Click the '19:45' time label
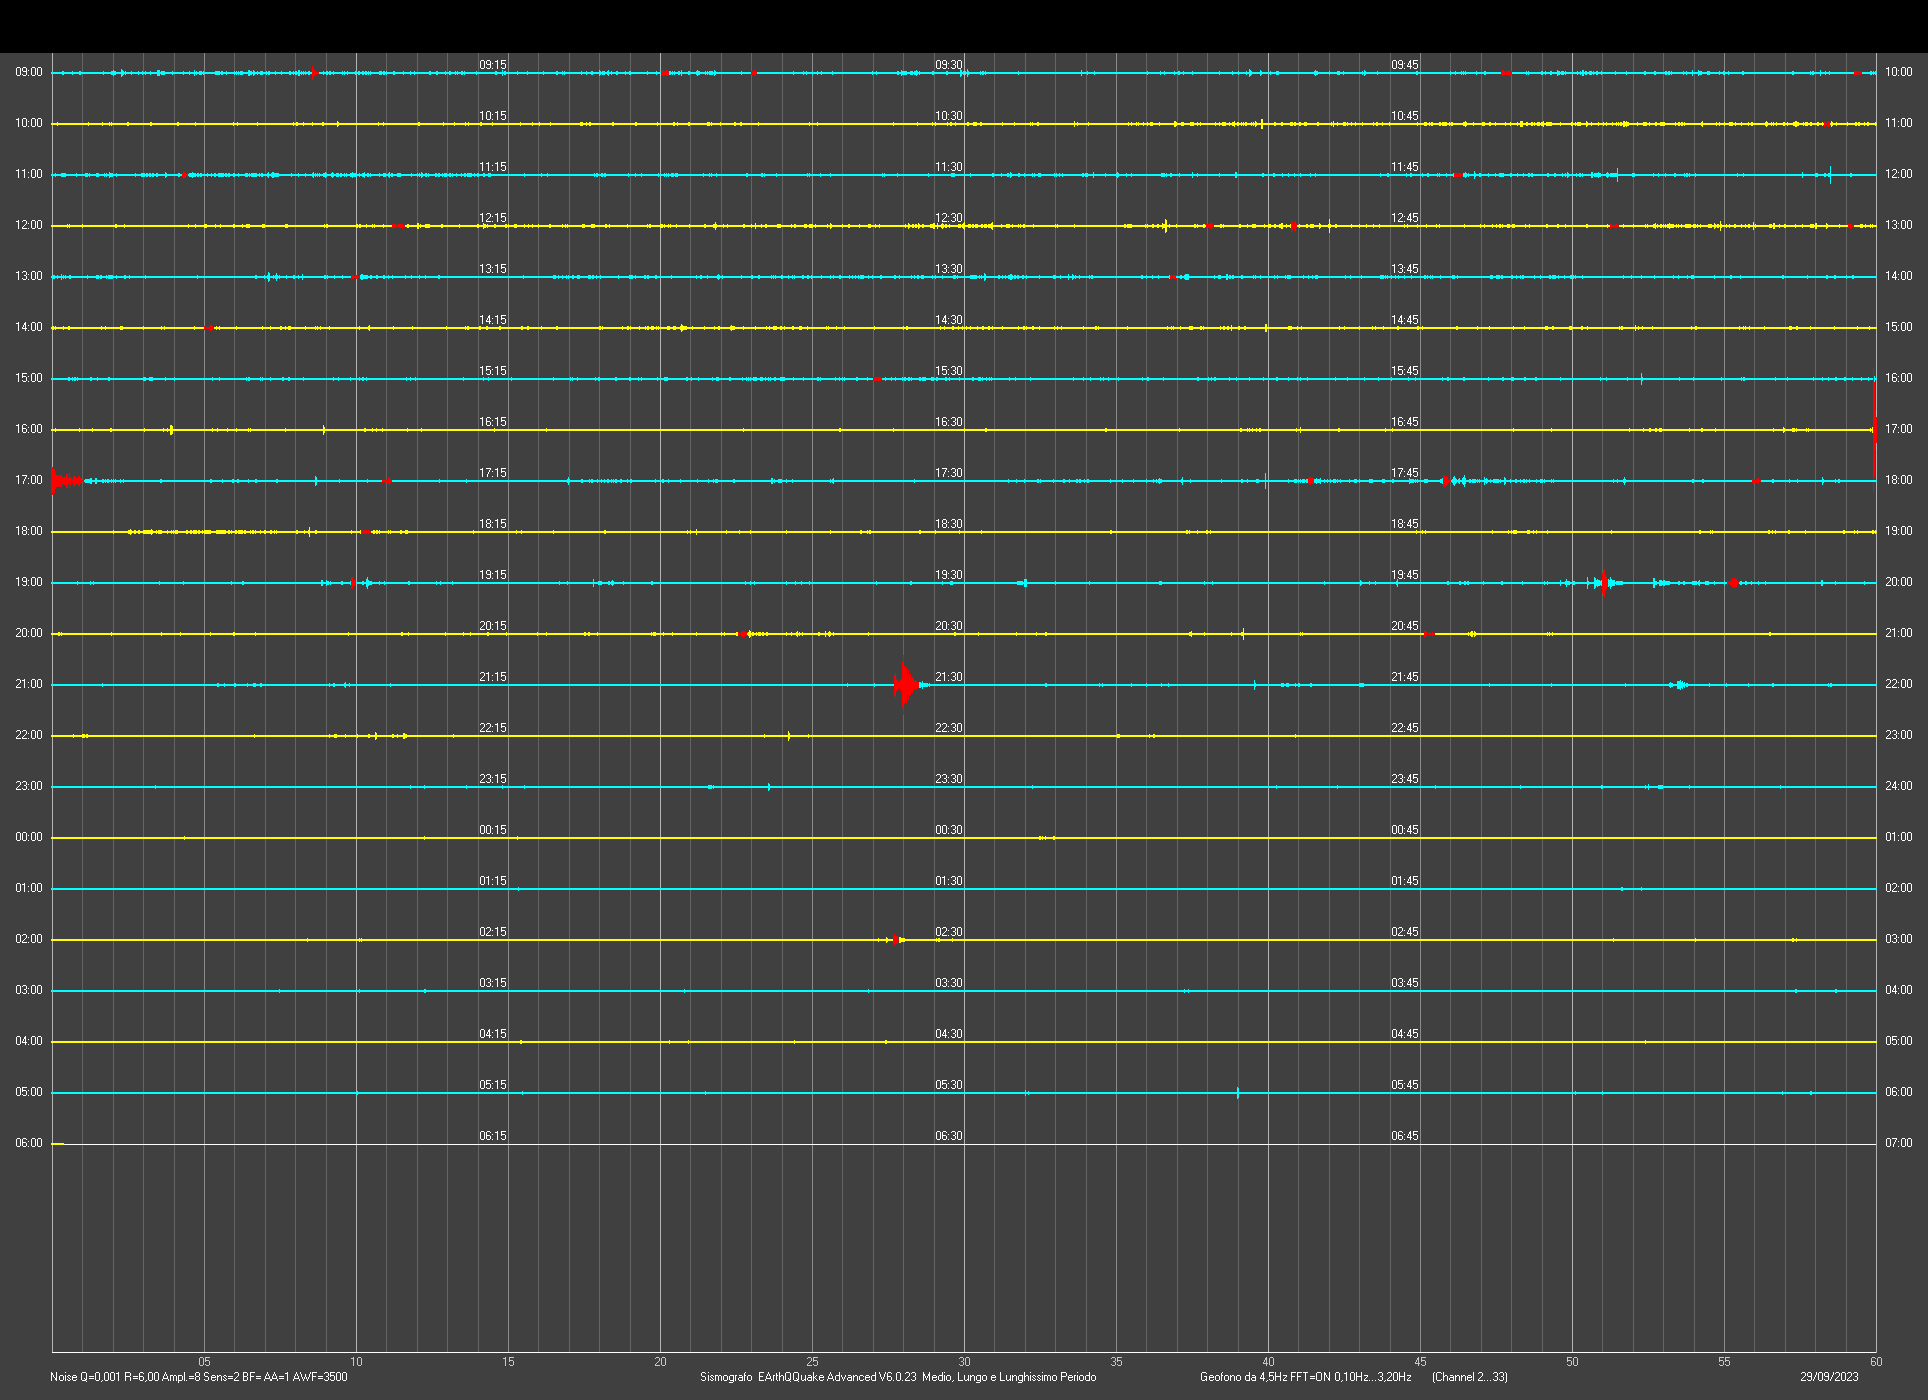1928x1400 pixels. click(1405, 575)
